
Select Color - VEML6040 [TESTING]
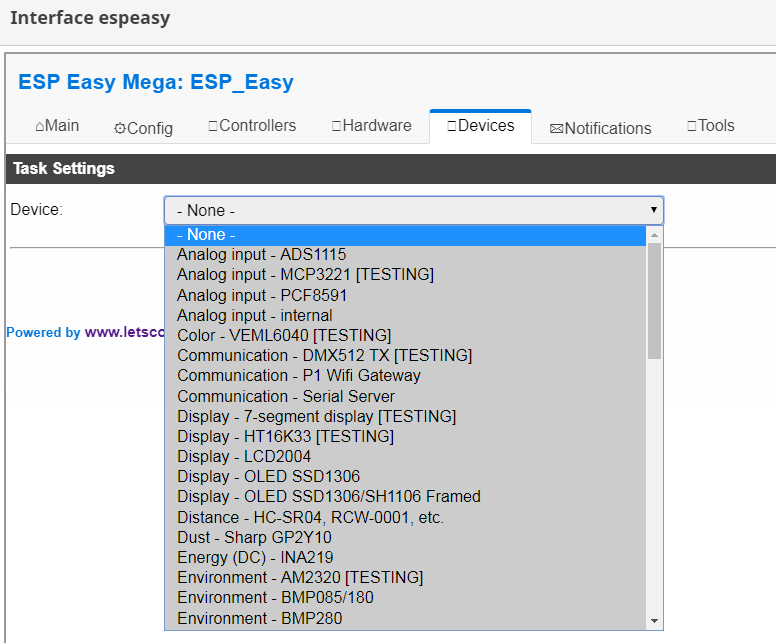405,336
